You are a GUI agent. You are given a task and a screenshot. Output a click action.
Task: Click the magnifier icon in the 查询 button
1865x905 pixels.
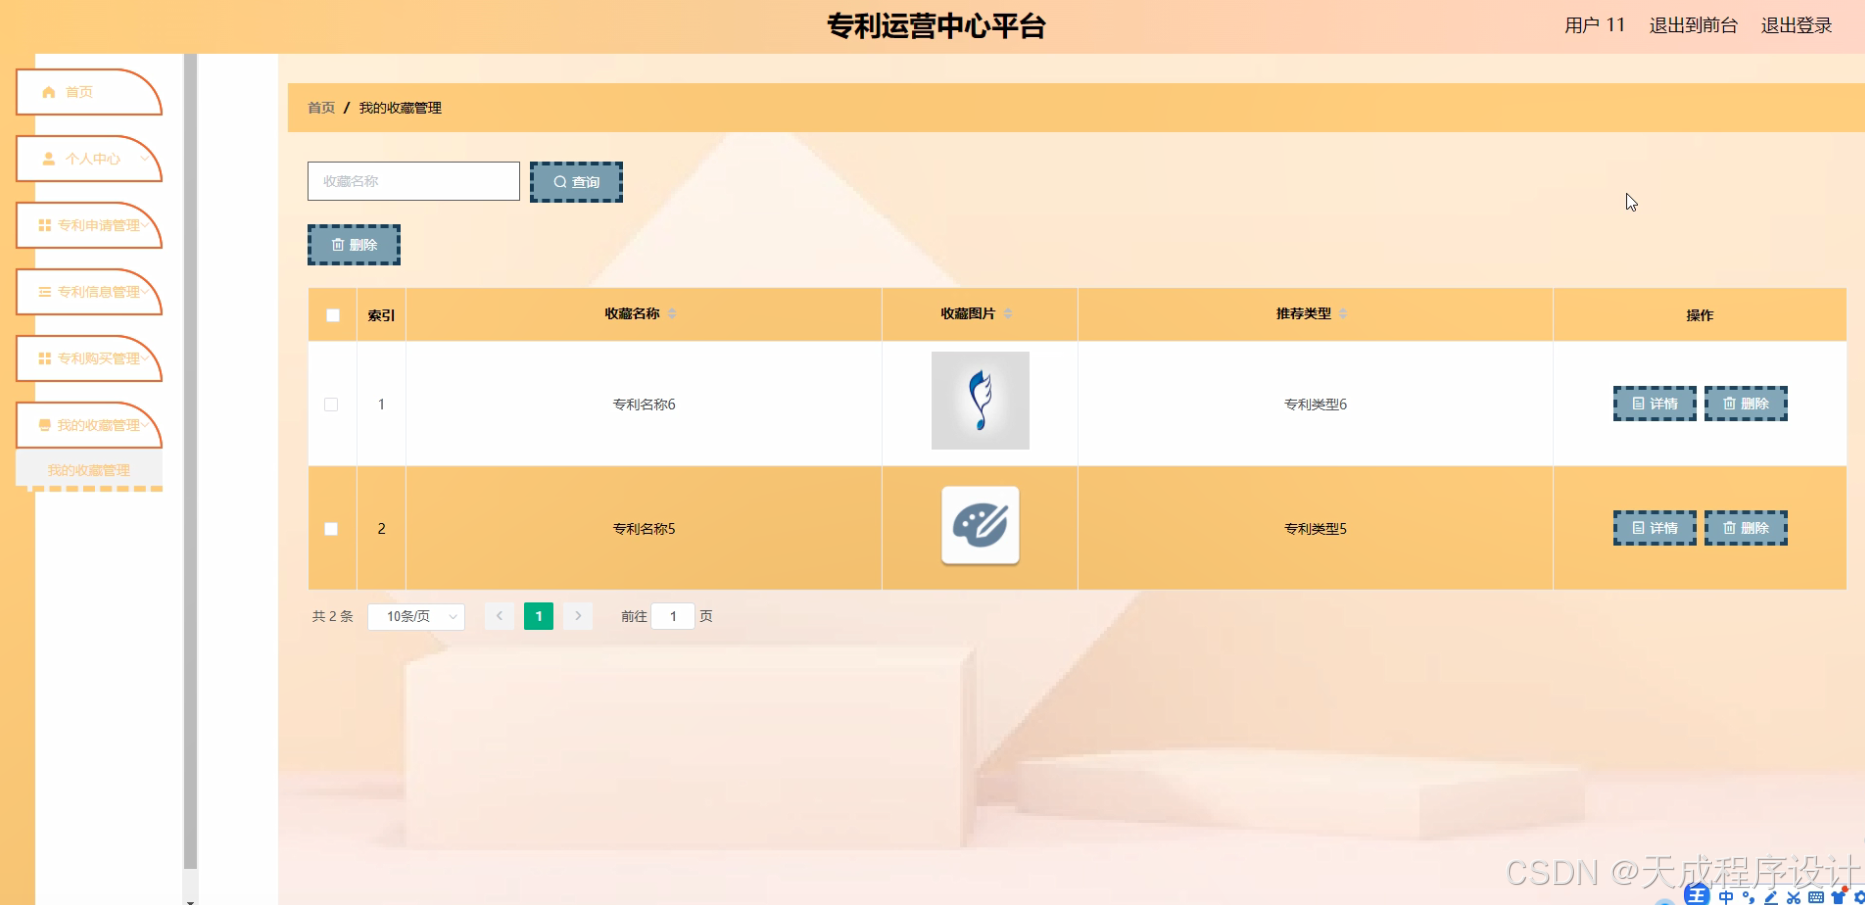click(x=561, y=181)
